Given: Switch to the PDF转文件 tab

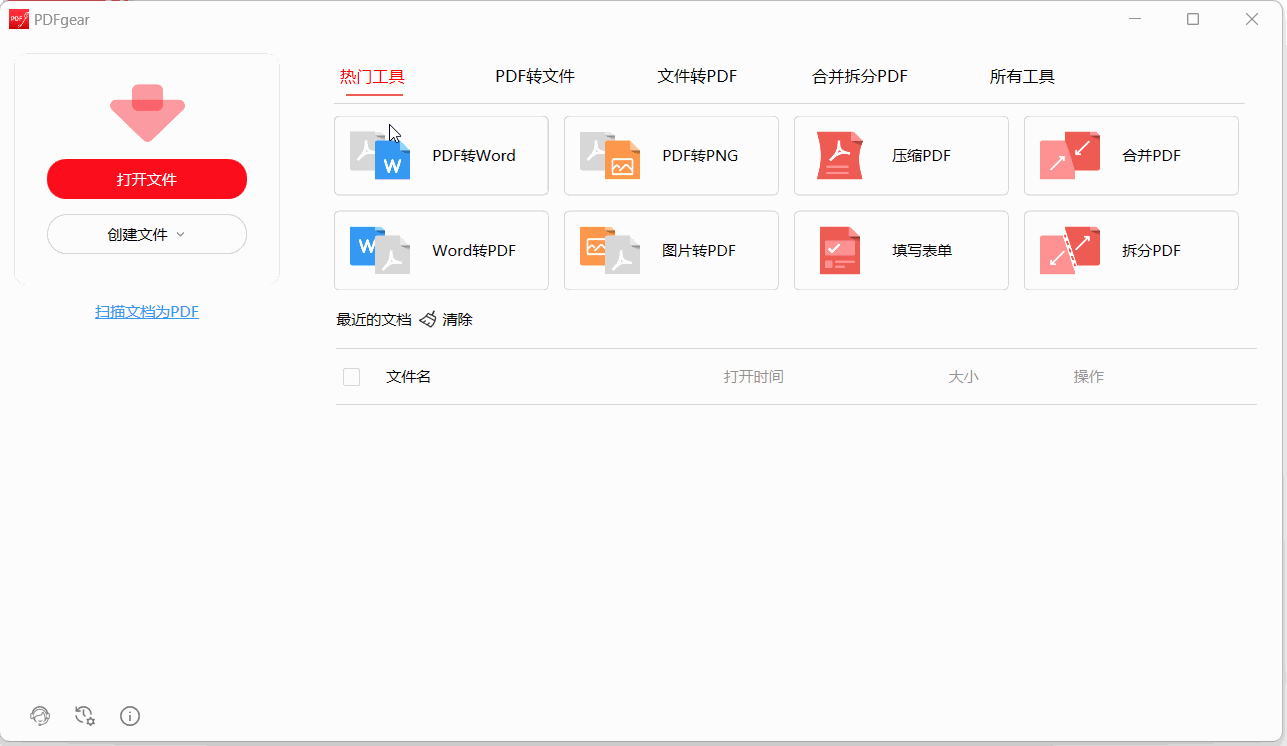Looking at the screenshot, I should click(x=535, y=77).
